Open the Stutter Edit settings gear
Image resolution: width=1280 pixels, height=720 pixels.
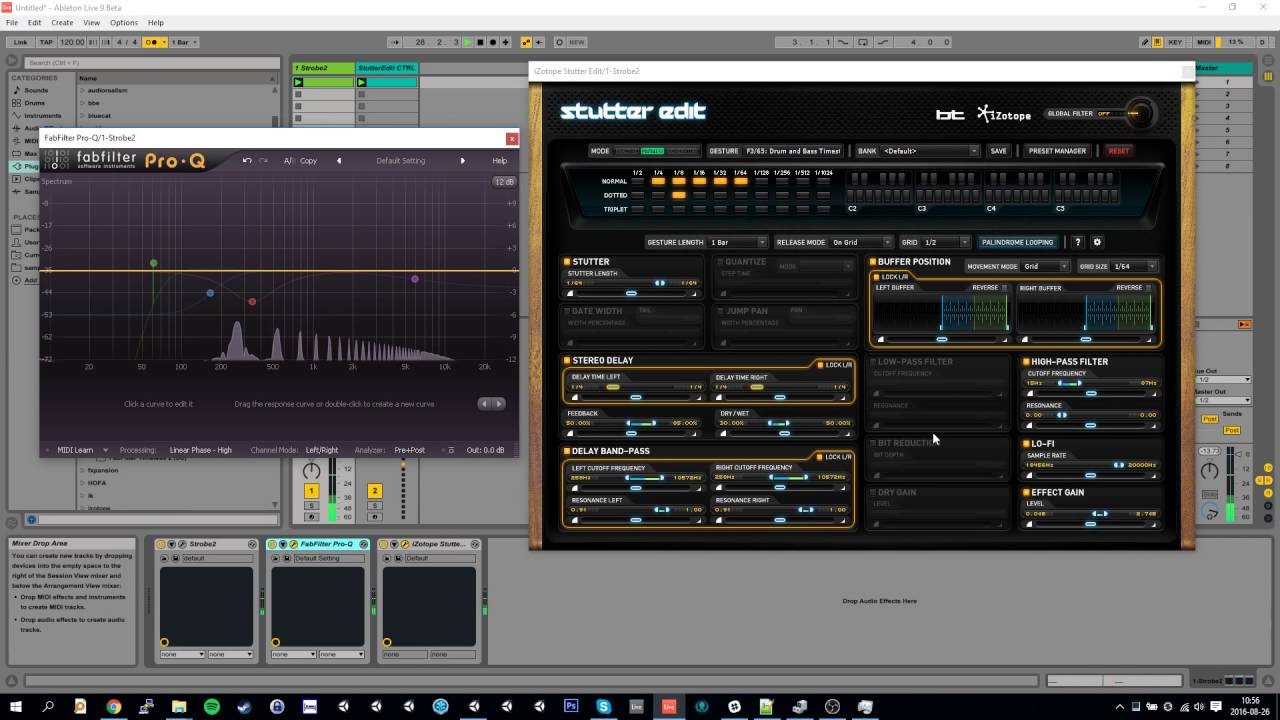[1097, 242]
